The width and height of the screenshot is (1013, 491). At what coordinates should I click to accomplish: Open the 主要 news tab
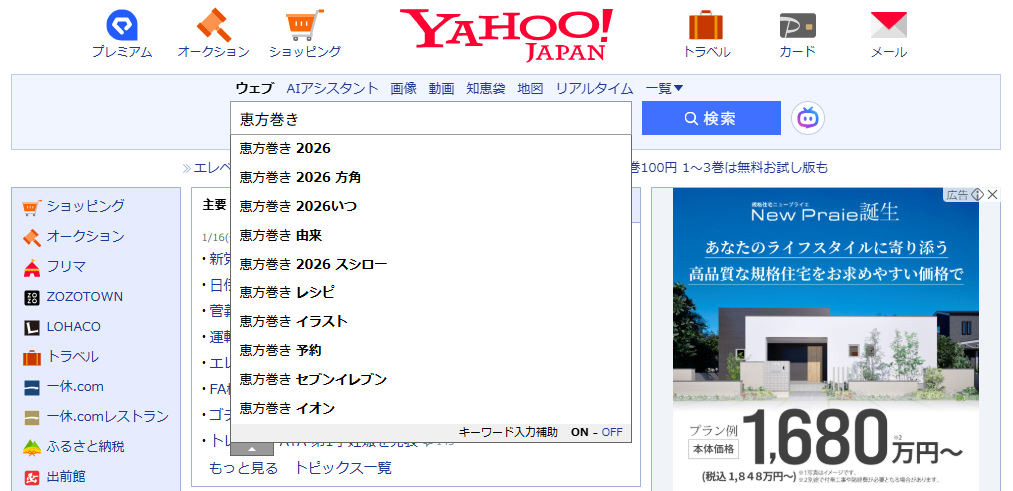214,205
